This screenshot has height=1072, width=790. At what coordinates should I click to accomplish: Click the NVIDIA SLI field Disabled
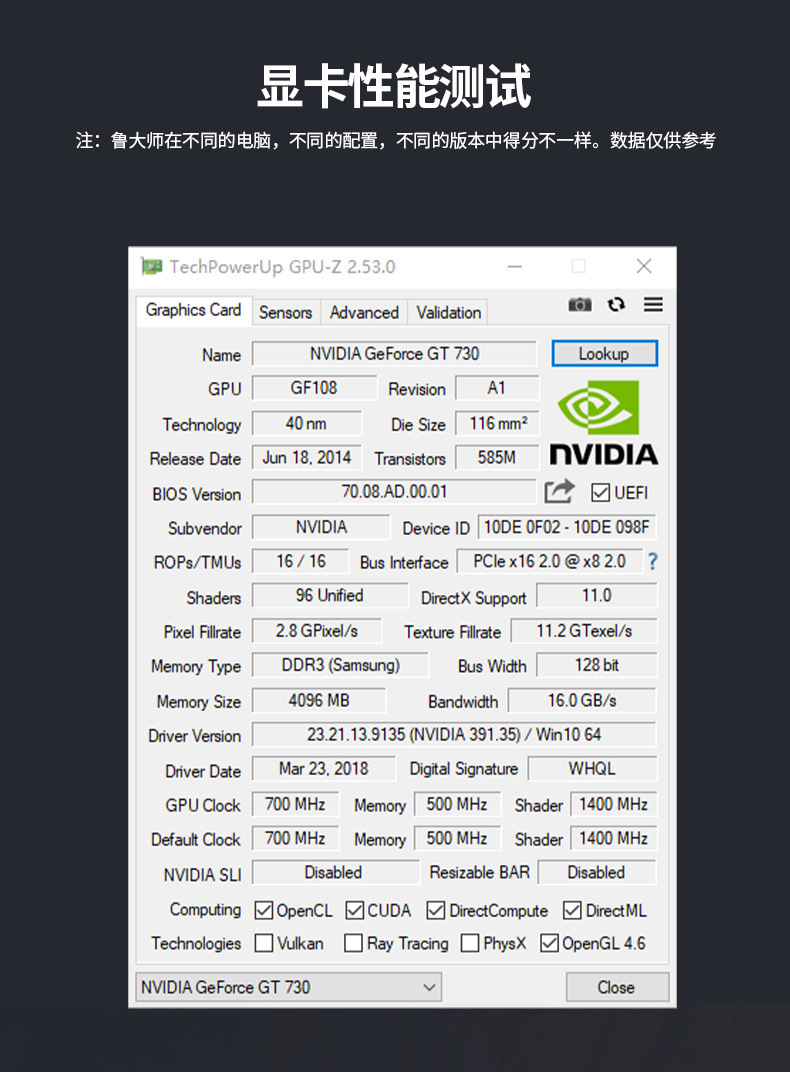coord(335,873)
